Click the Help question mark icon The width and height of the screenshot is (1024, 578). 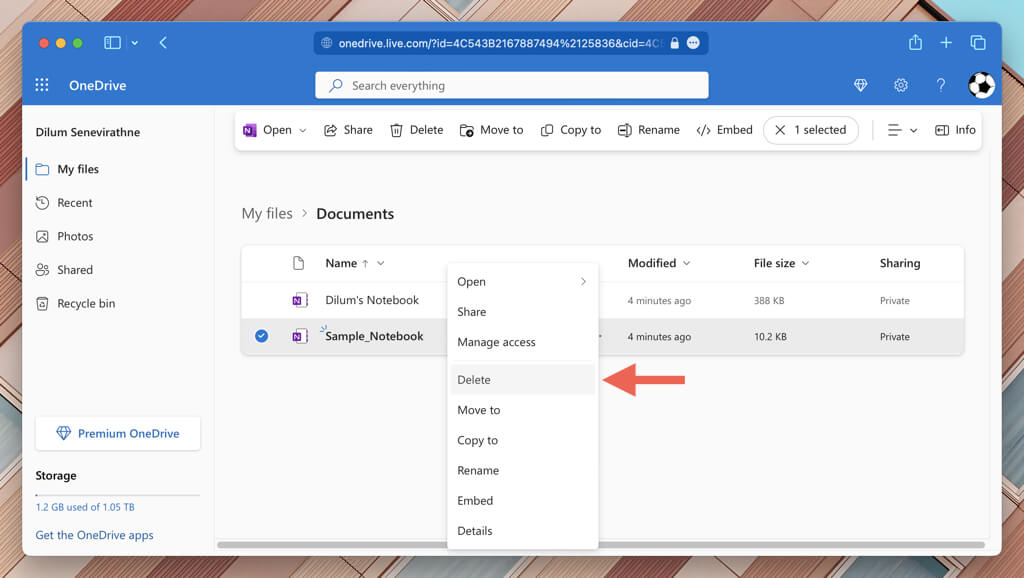(940, 86)
